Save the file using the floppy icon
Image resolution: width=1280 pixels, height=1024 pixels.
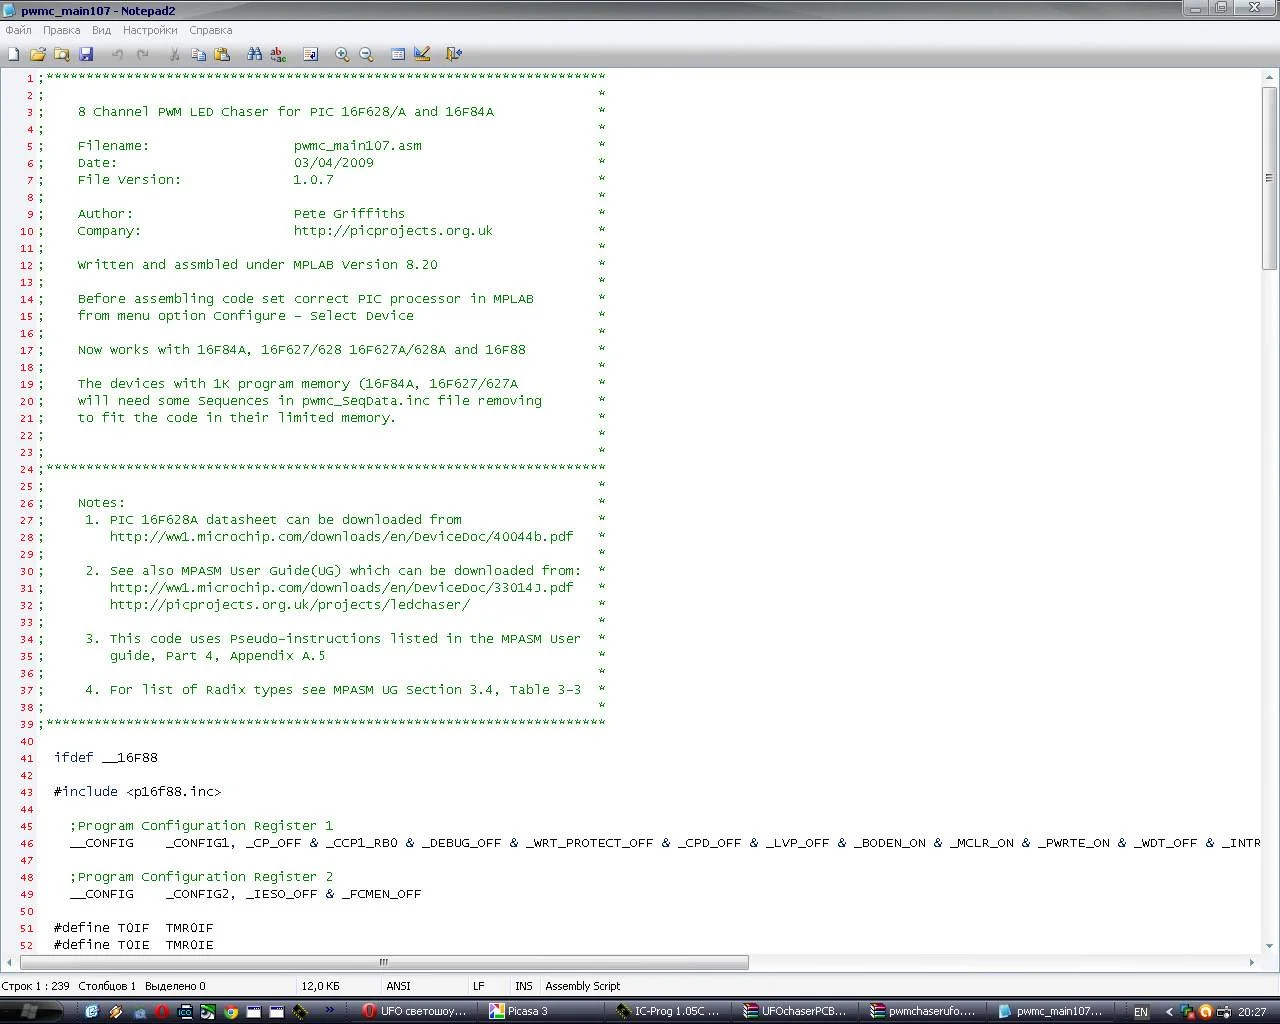pos(86,54)
